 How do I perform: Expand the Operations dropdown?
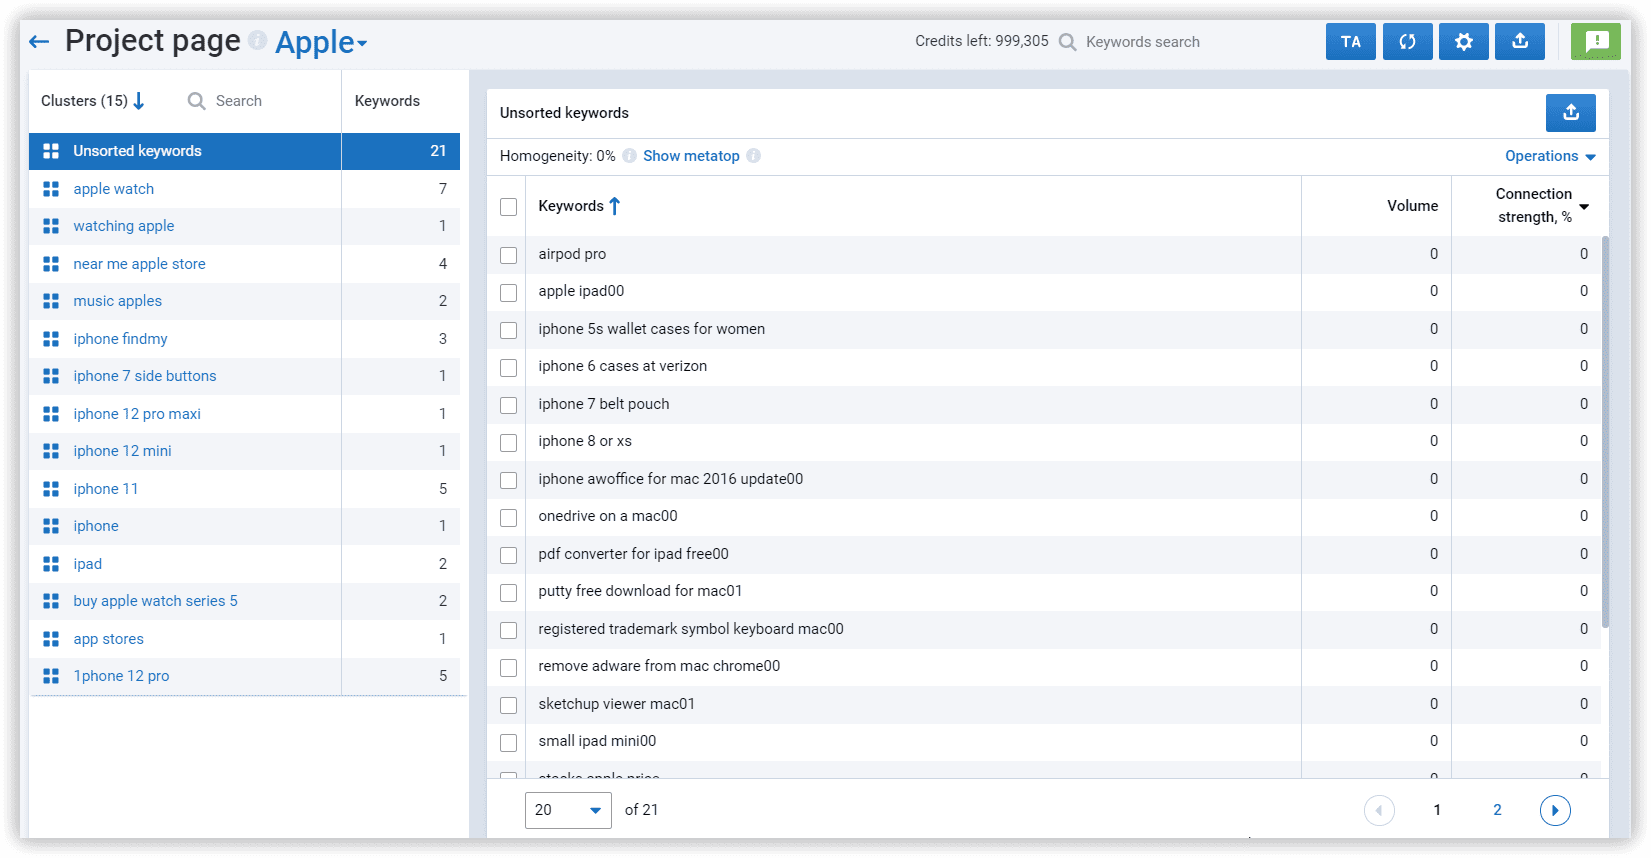point(1550,156)
